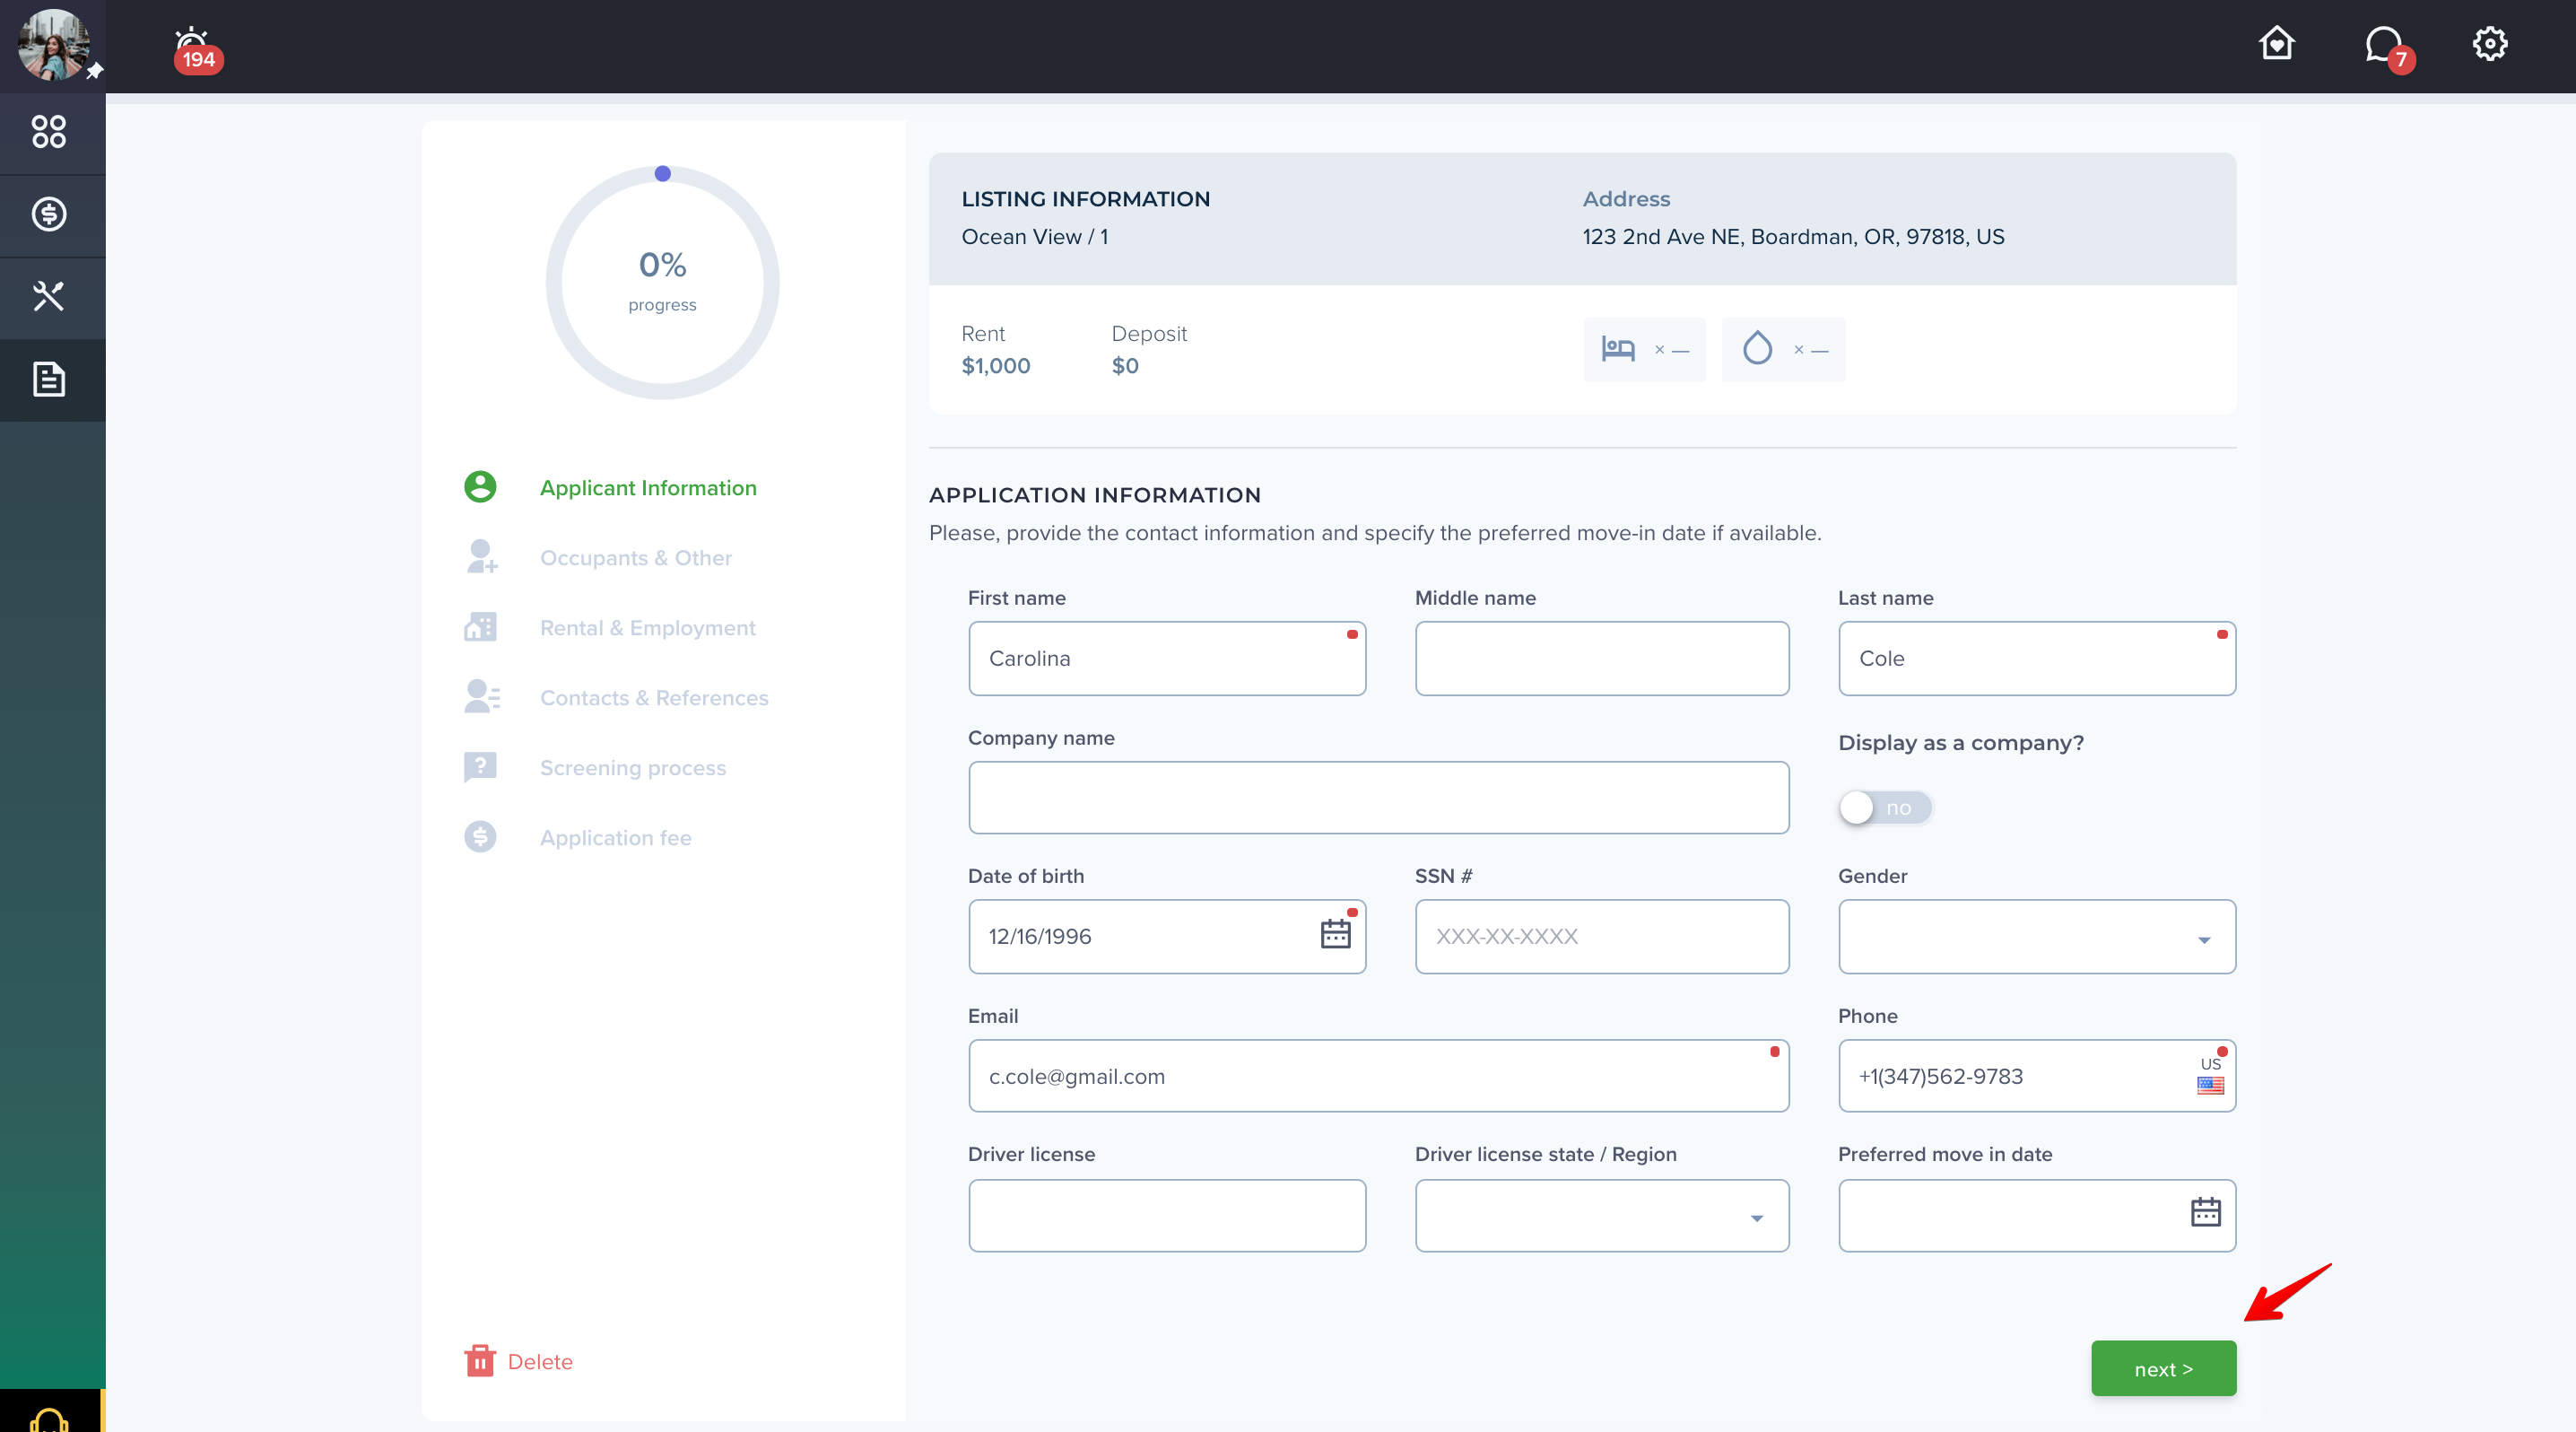Click the Contacts & References icon
The width and height of the screenshot is (2576, 1432).
(x=482, y=697)
